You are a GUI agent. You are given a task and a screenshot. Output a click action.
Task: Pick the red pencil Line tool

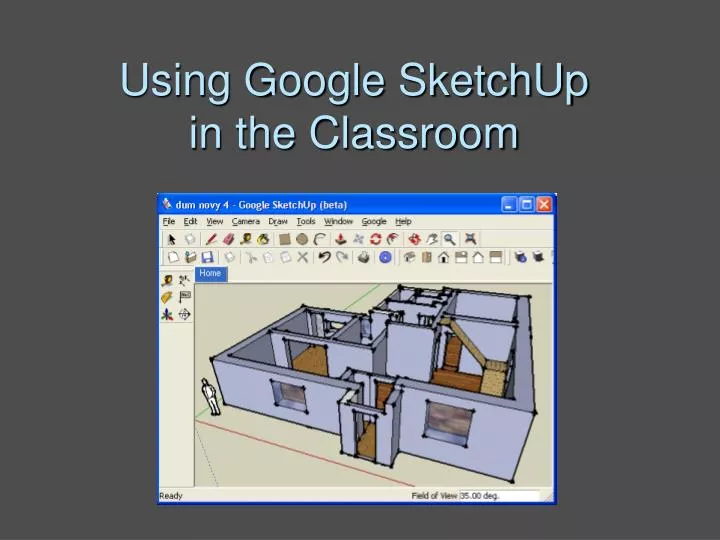coord(211,239)
